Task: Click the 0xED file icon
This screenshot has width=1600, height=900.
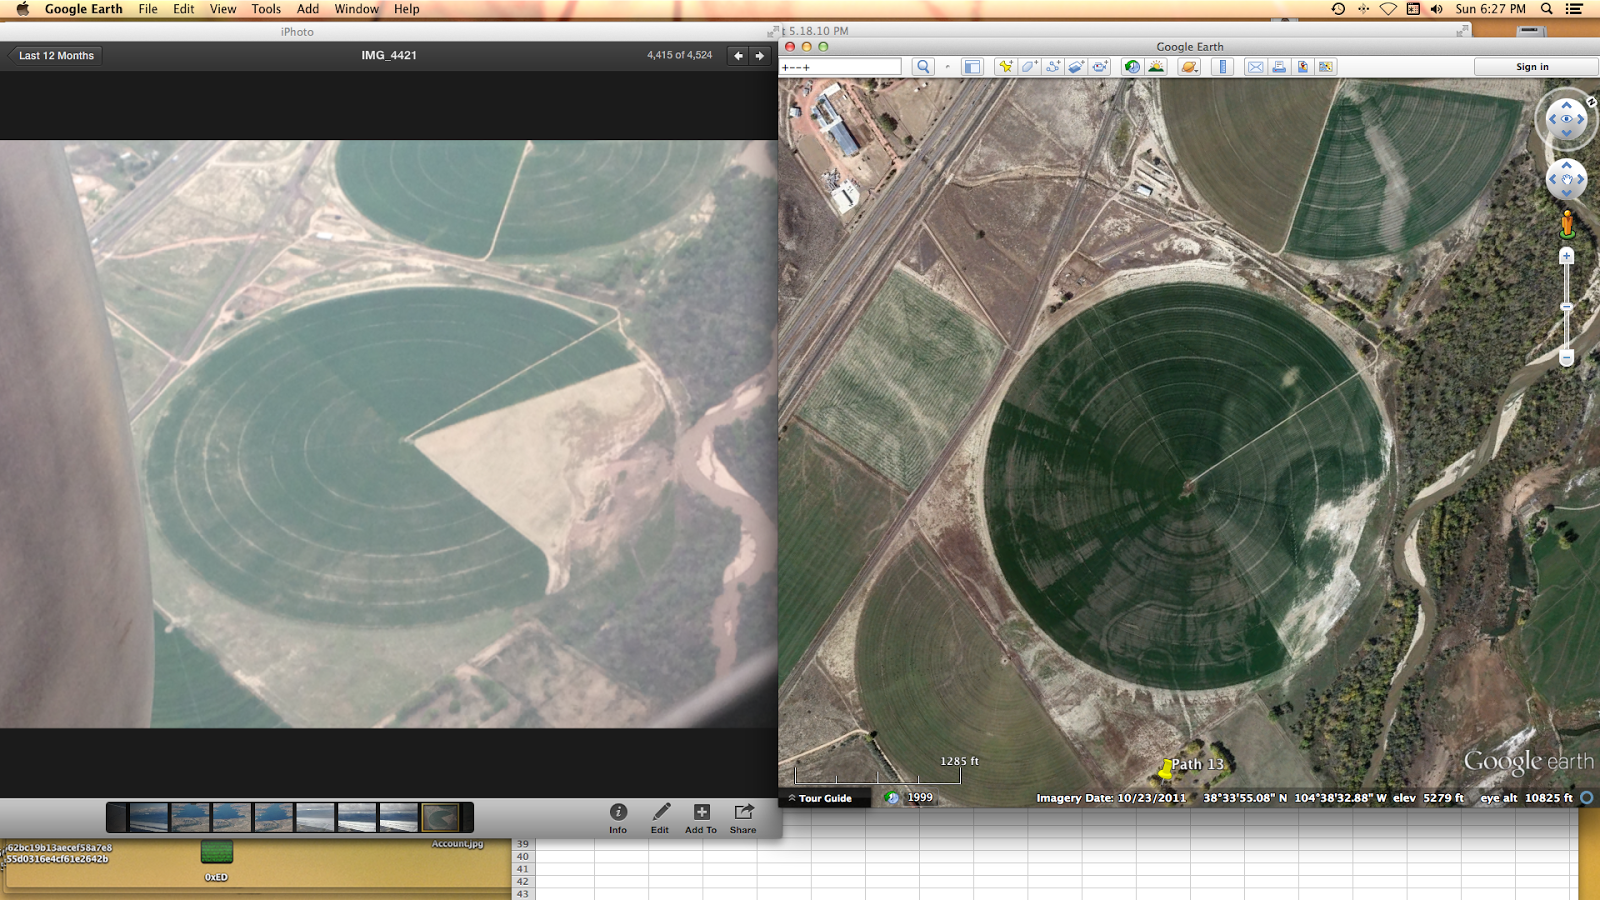Action: point(216,853)
